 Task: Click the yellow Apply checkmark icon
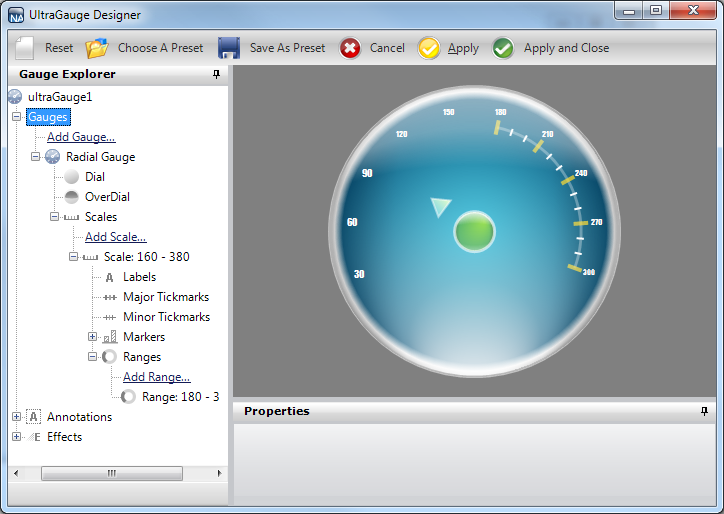[x=429, y=48]
